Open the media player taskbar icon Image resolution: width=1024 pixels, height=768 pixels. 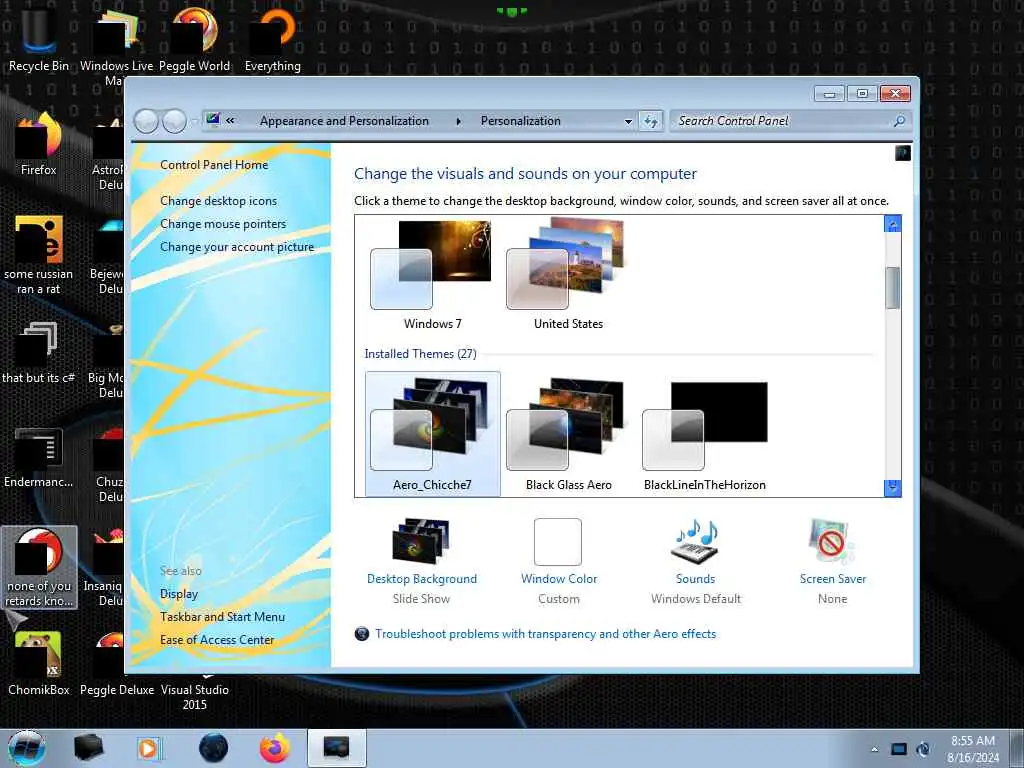tap(149, 748)
